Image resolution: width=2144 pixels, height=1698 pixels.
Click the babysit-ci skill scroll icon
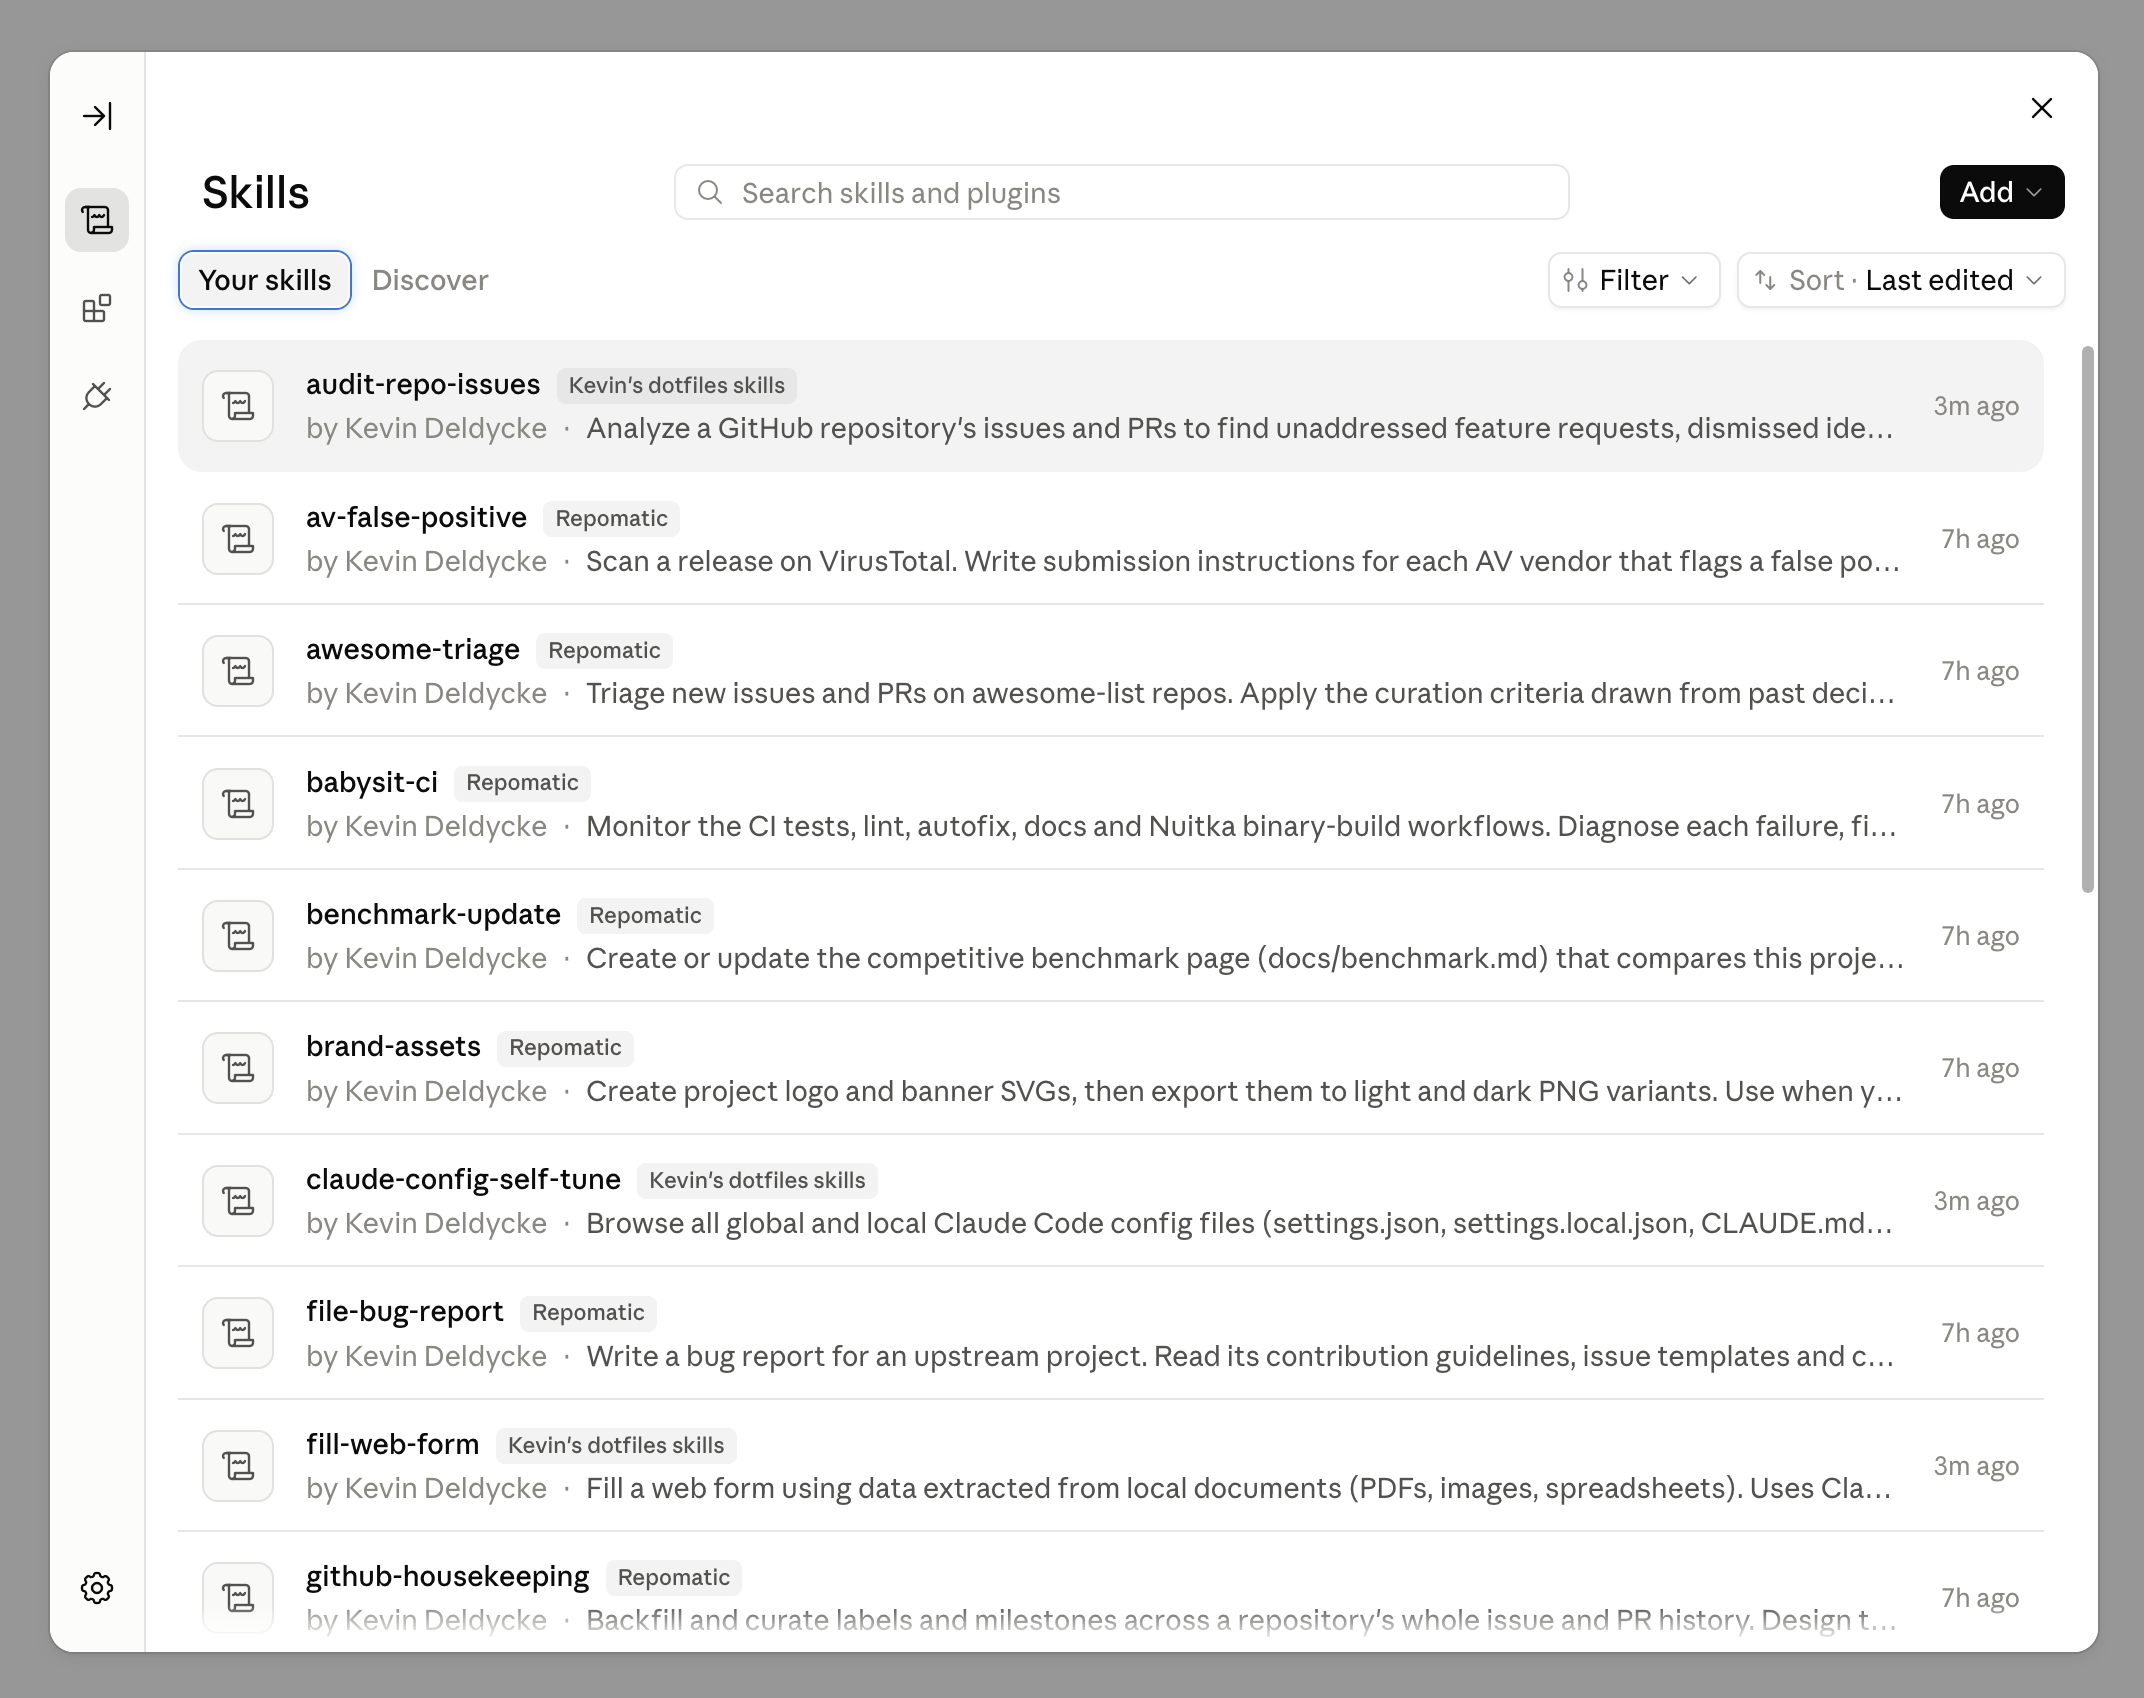click(238, 804)
